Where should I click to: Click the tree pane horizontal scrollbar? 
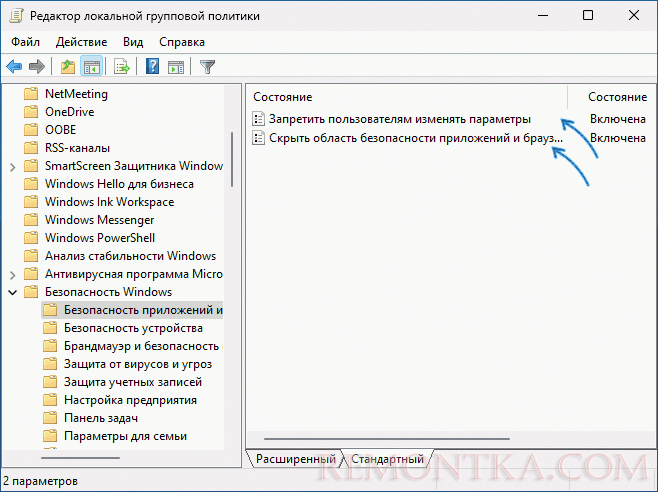click(x=81, y=458)
